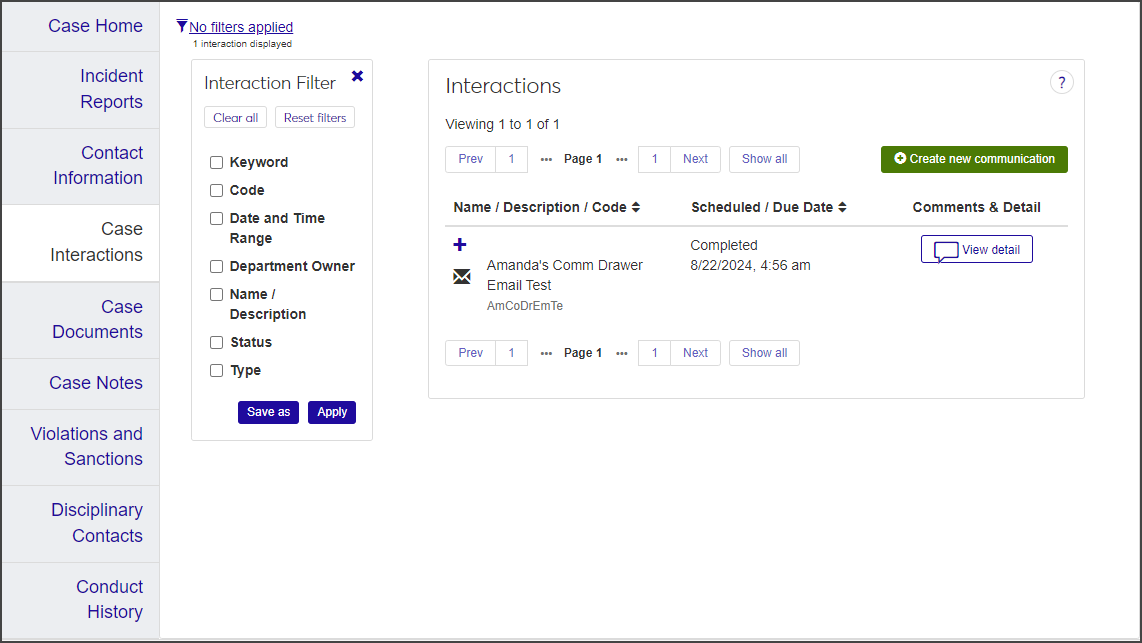
Task: Sort by Name / Description / Code
Action: 546,207
